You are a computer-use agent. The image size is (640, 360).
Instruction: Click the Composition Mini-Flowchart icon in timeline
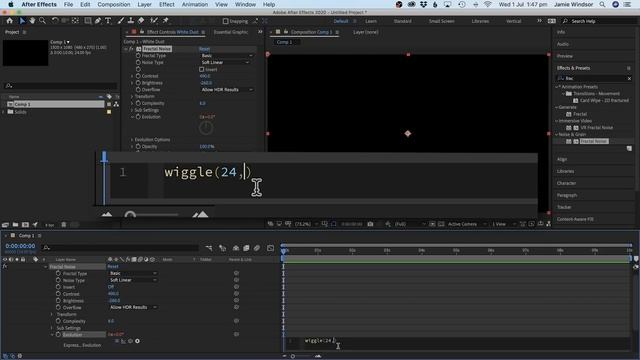tap(209, 248)
